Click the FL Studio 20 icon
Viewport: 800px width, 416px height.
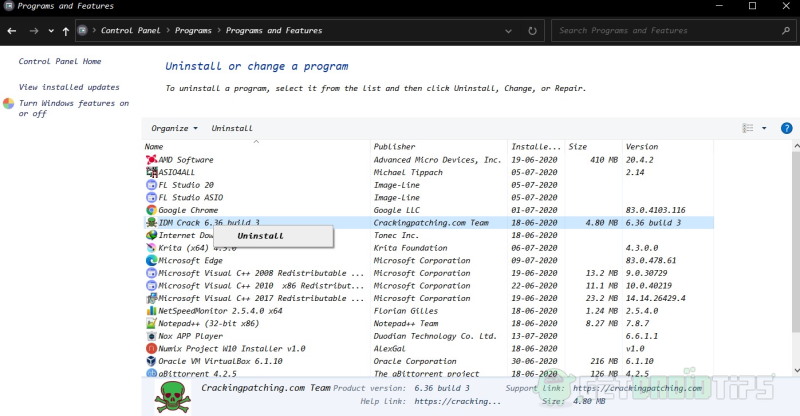pos(151,185)
